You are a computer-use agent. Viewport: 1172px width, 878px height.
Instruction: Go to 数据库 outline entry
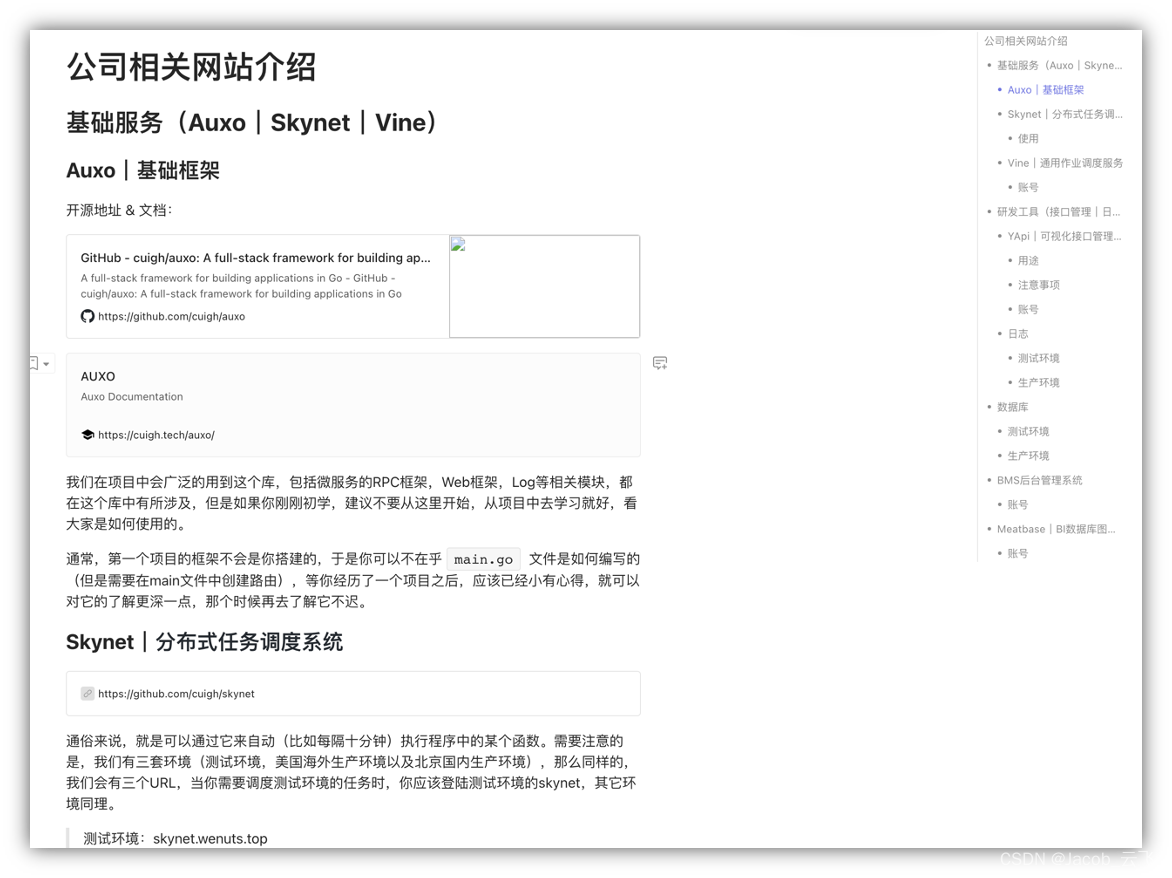tap(1012, 407)
